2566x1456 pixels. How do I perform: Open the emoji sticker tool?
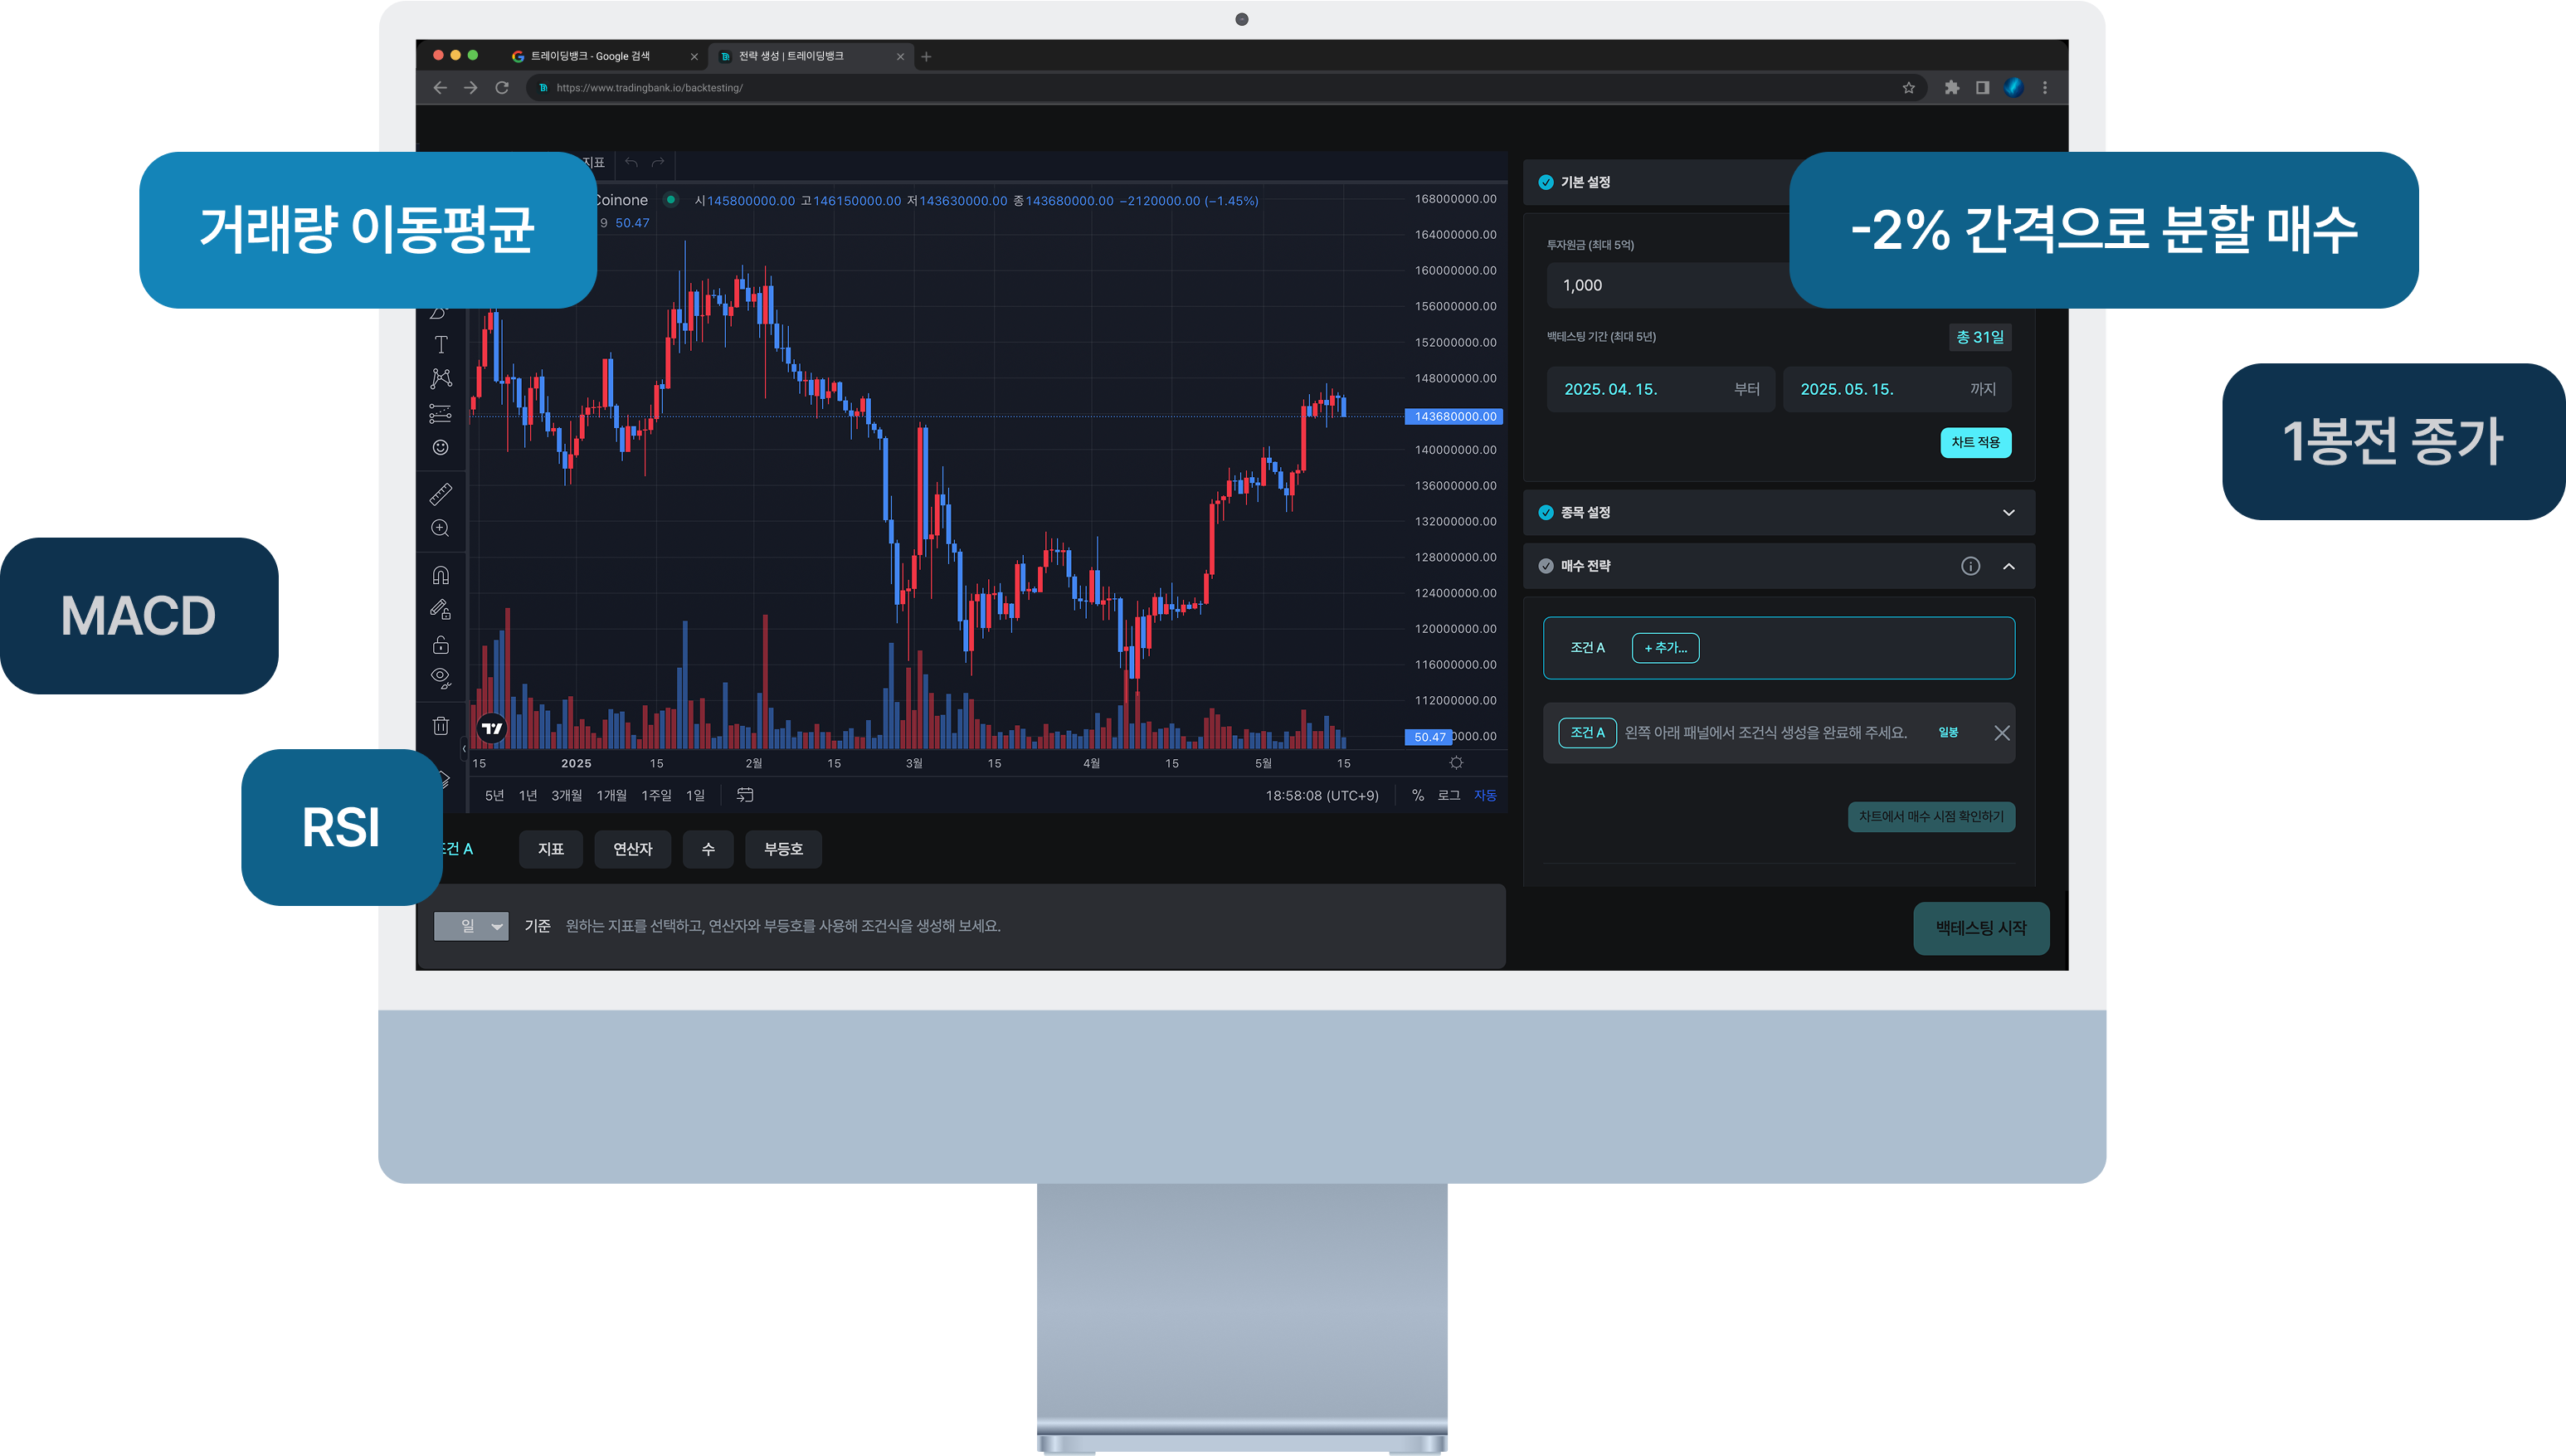tap(440, 447)
